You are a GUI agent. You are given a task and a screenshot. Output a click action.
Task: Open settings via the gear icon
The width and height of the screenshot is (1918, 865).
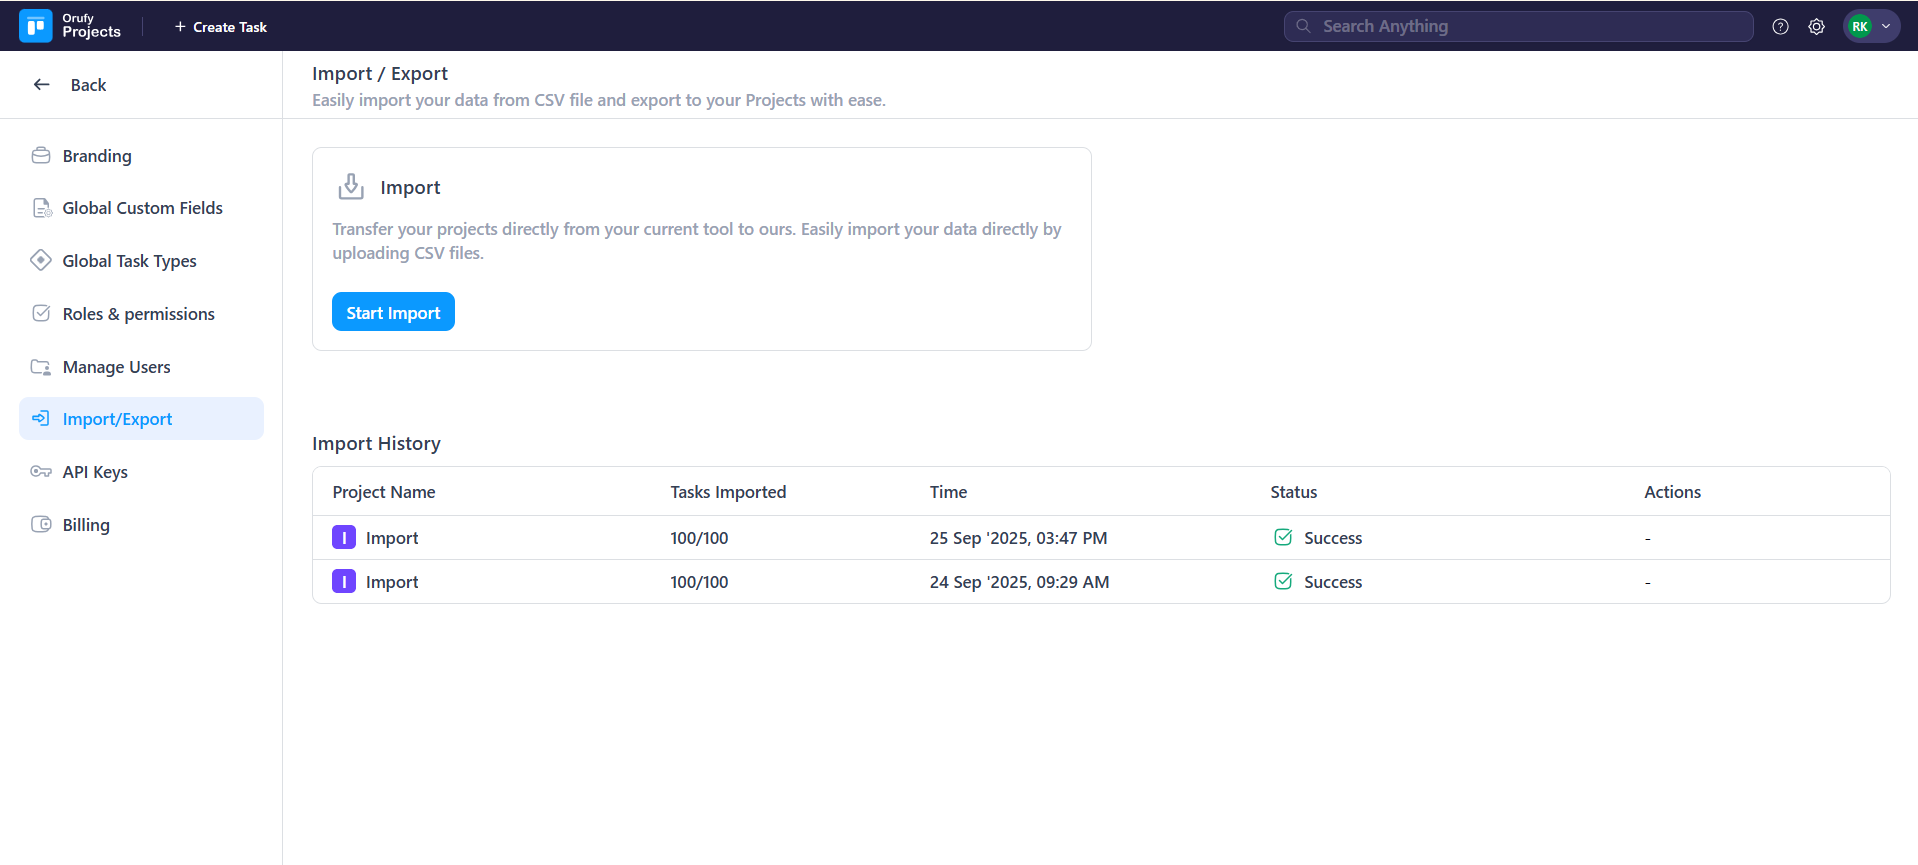coord(1816,27)
